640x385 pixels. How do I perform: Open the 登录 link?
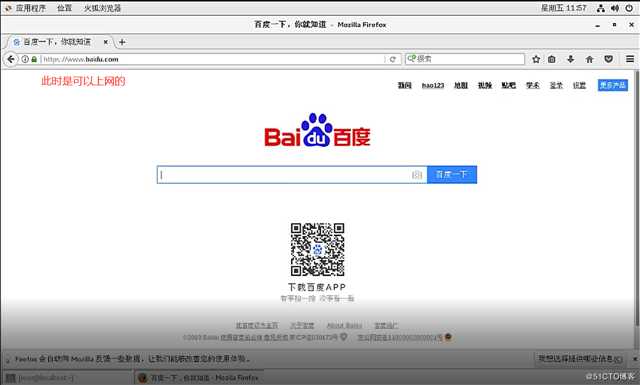pos(556,85)
